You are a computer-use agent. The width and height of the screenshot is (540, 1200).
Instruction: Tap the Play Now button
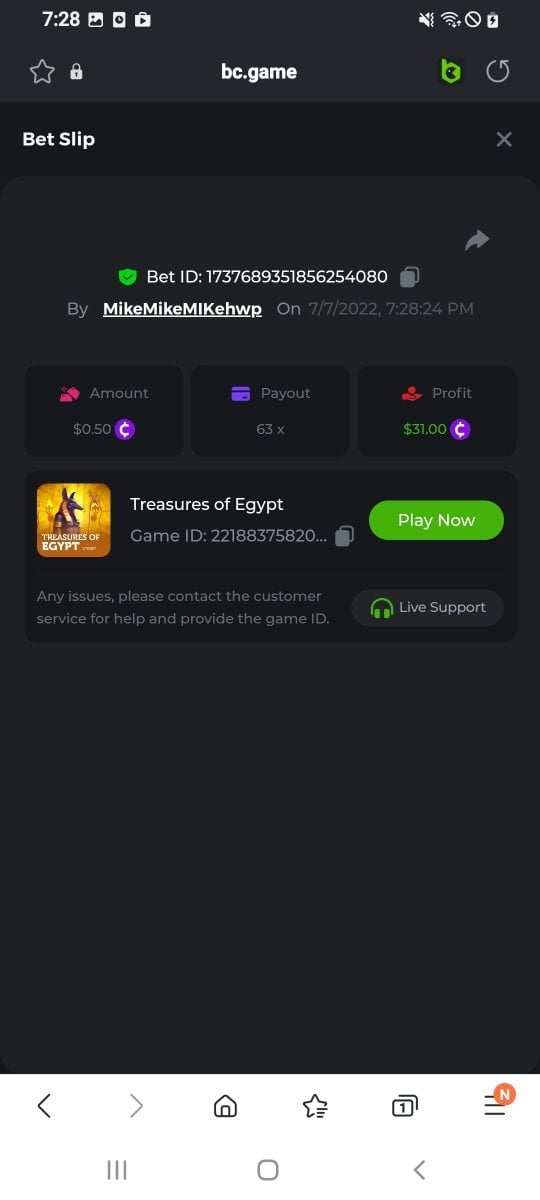click(436, 520)
